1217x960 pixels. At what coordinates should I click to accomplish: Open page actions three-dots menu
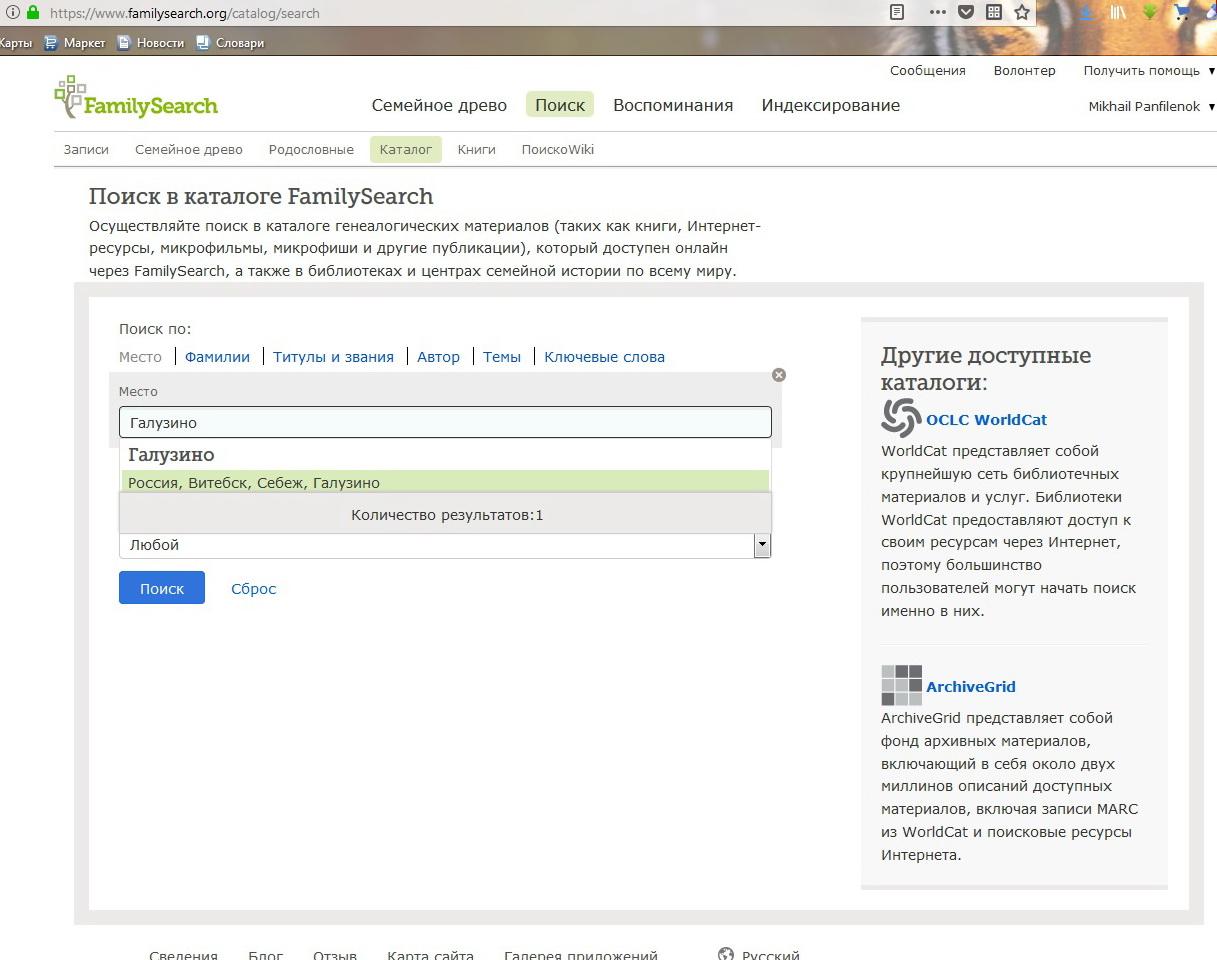[x=937, y=13]
